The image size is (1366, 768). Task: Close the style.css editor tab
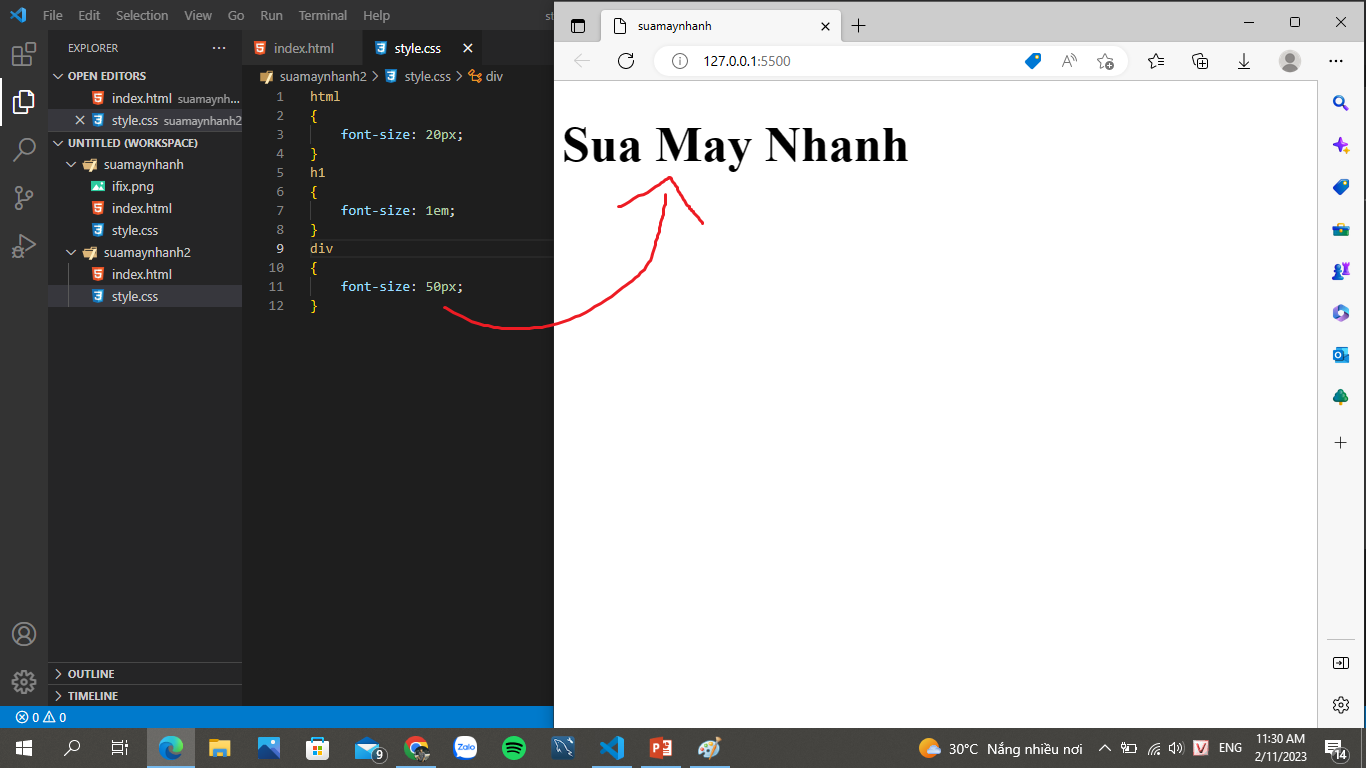(x=466, y=48)
